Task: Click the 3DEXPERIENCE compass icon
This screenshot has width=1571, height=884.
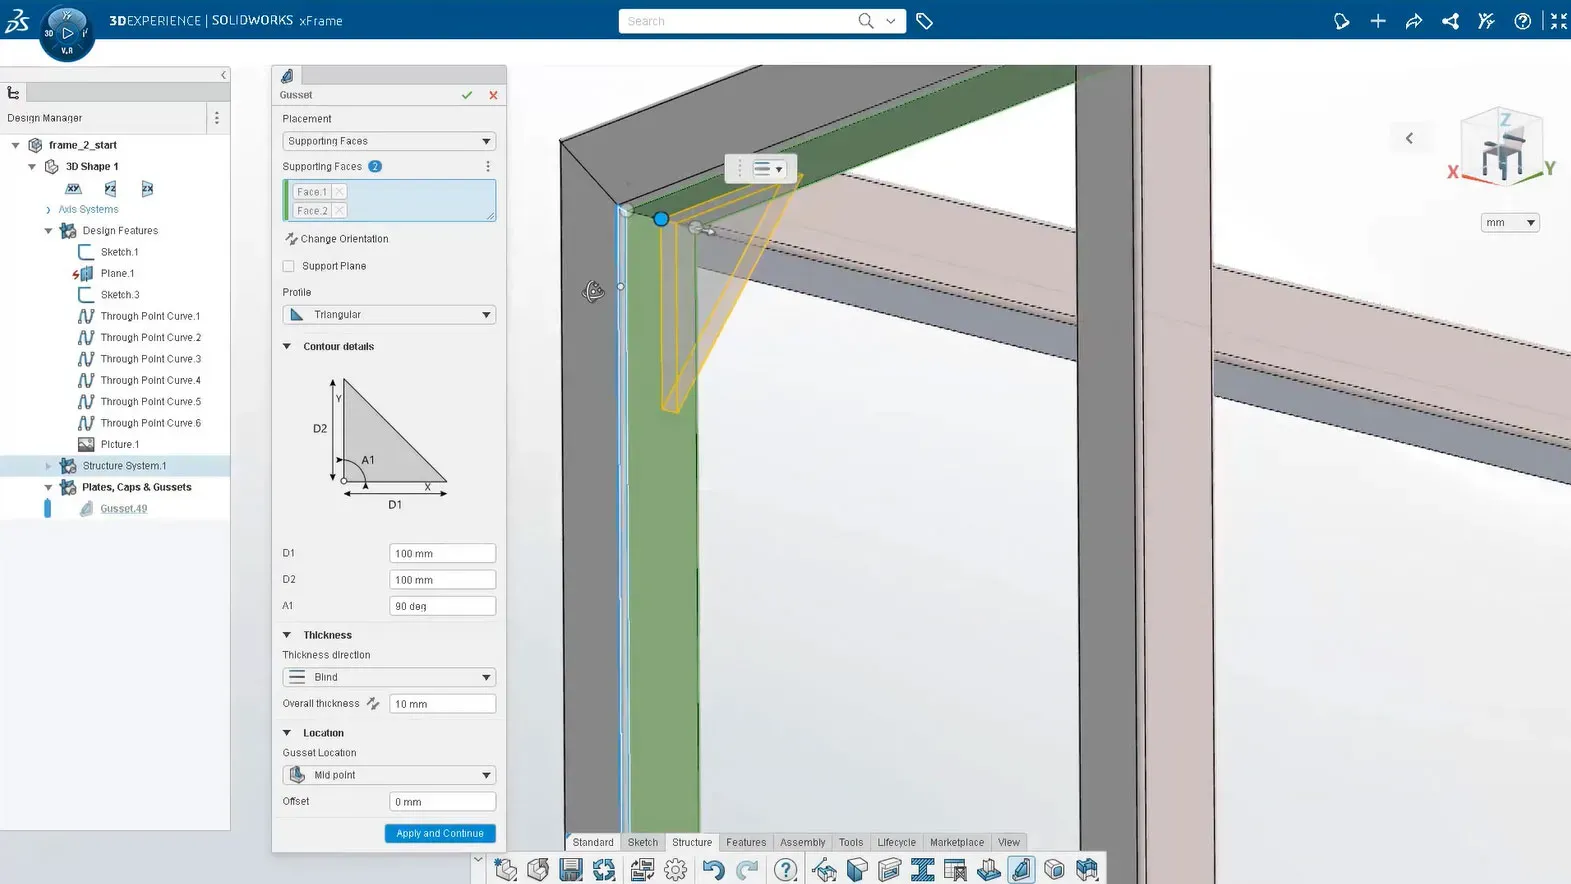Action: point(66,33)
